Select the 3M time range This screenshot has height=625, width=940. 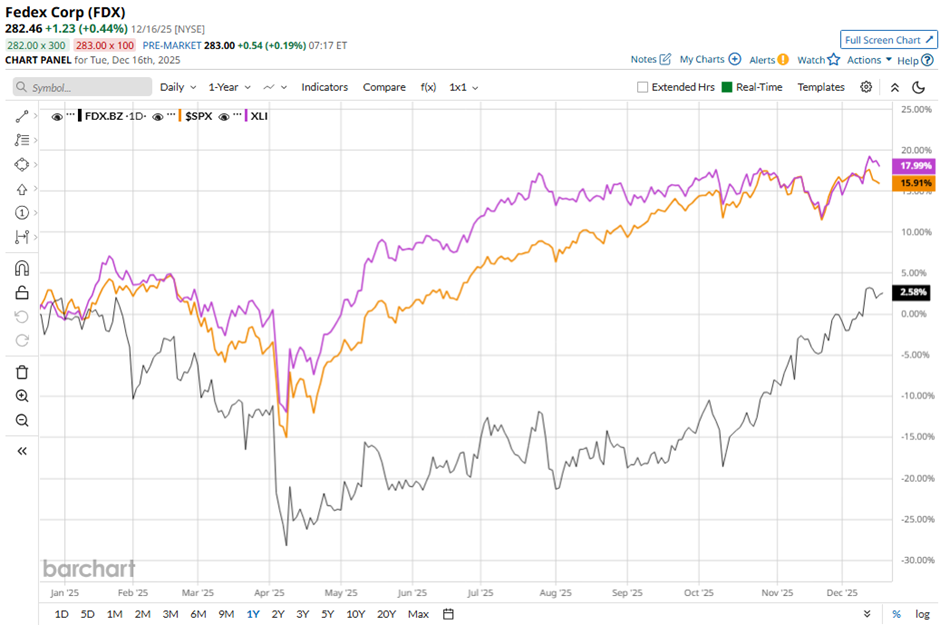170,614
